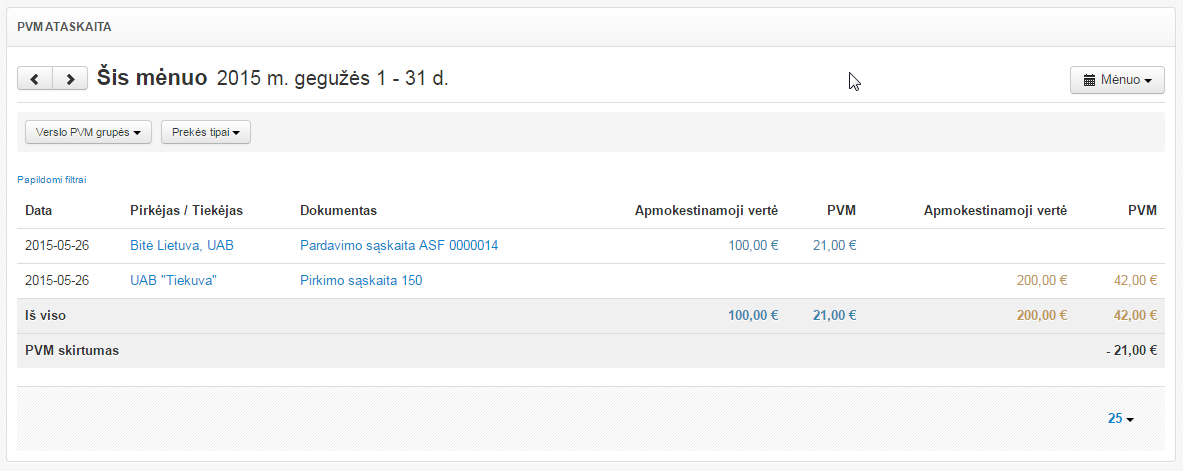Viewport: 1183px width, 471px height.
Task: Click the Pirkėjas / Tiekėjas column header
Action: [187, 210]
